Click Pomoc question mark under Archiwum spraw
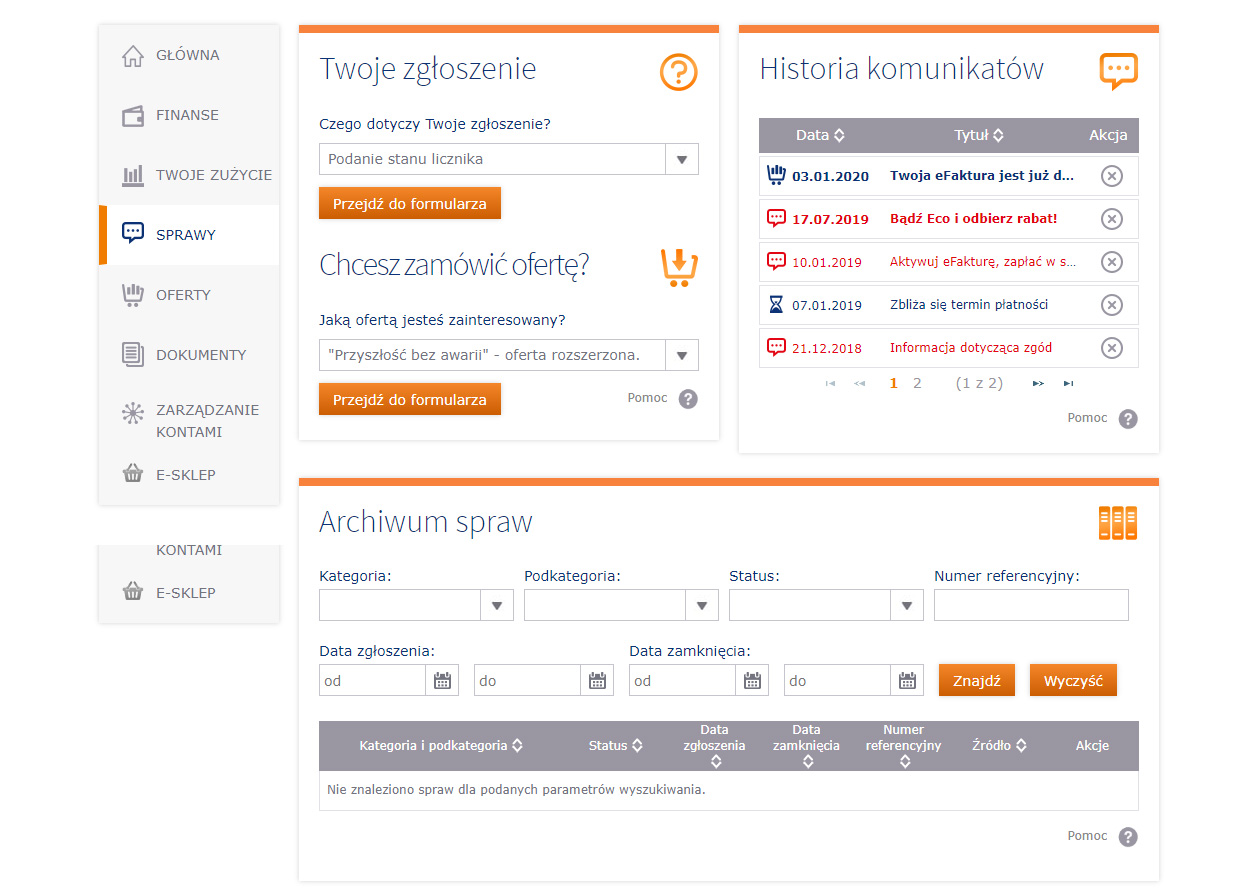 [x=1128, y=836]
